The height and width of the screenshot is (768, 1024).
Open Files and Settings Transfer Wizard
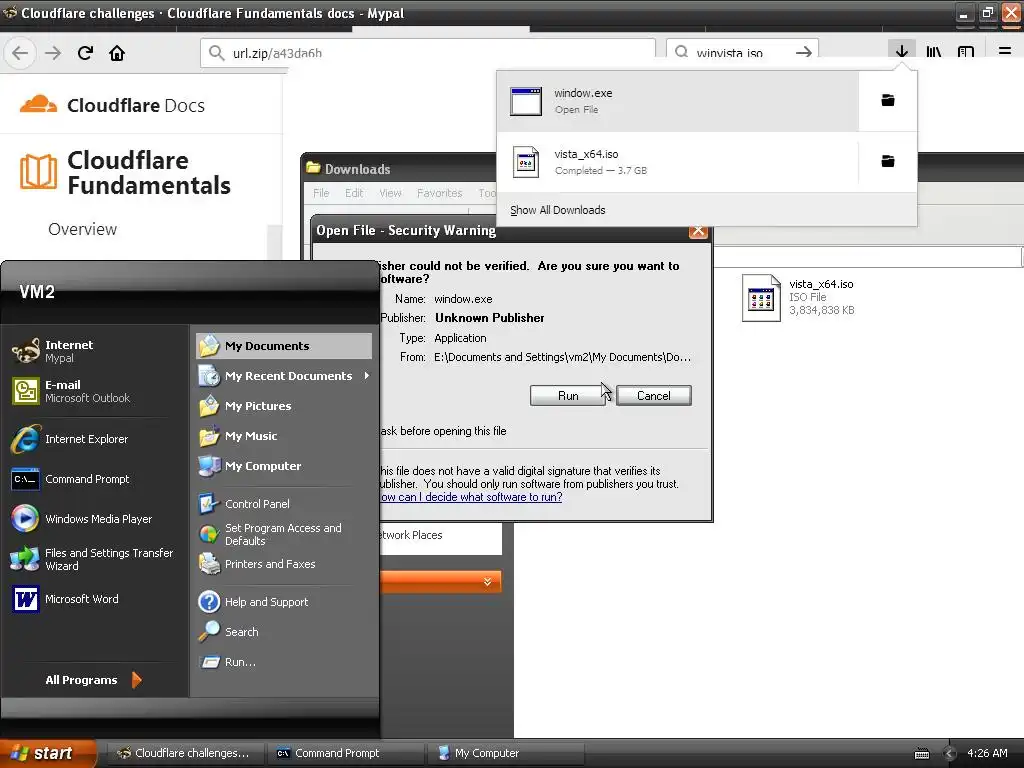95,559
